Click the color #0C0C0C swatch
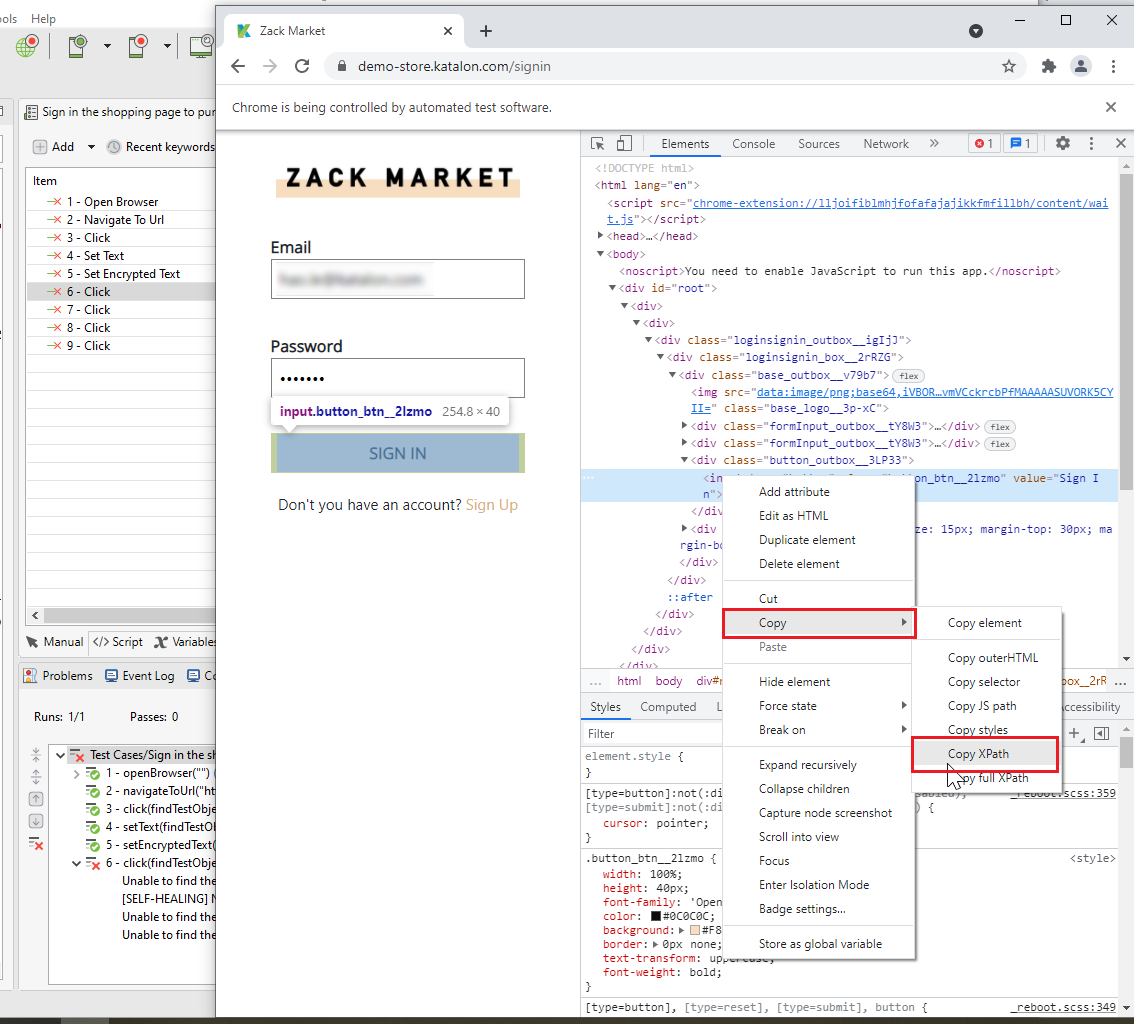Viewport: 1134px width, 1024px height. click(656, 916)
